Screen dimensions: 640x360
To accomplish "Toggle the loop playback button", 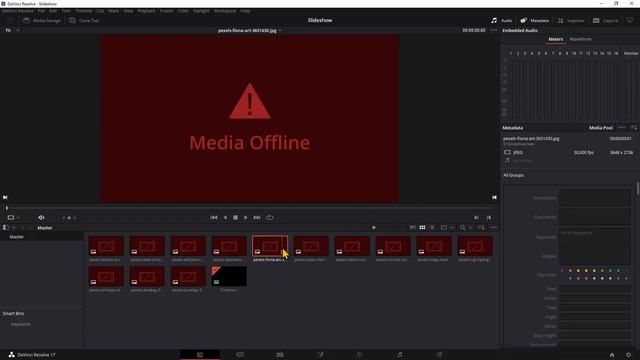I will coord(270,218).
